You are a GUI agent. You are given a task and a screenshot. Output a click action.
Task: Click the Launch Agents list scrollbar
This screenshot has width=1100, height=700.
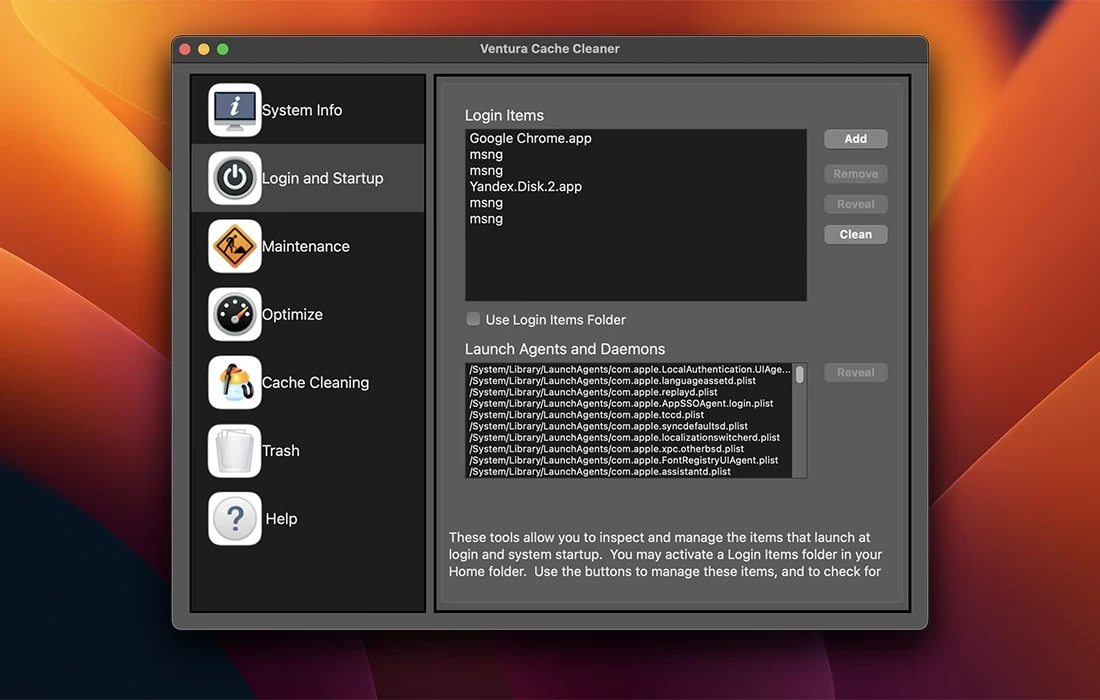(799, 376)
